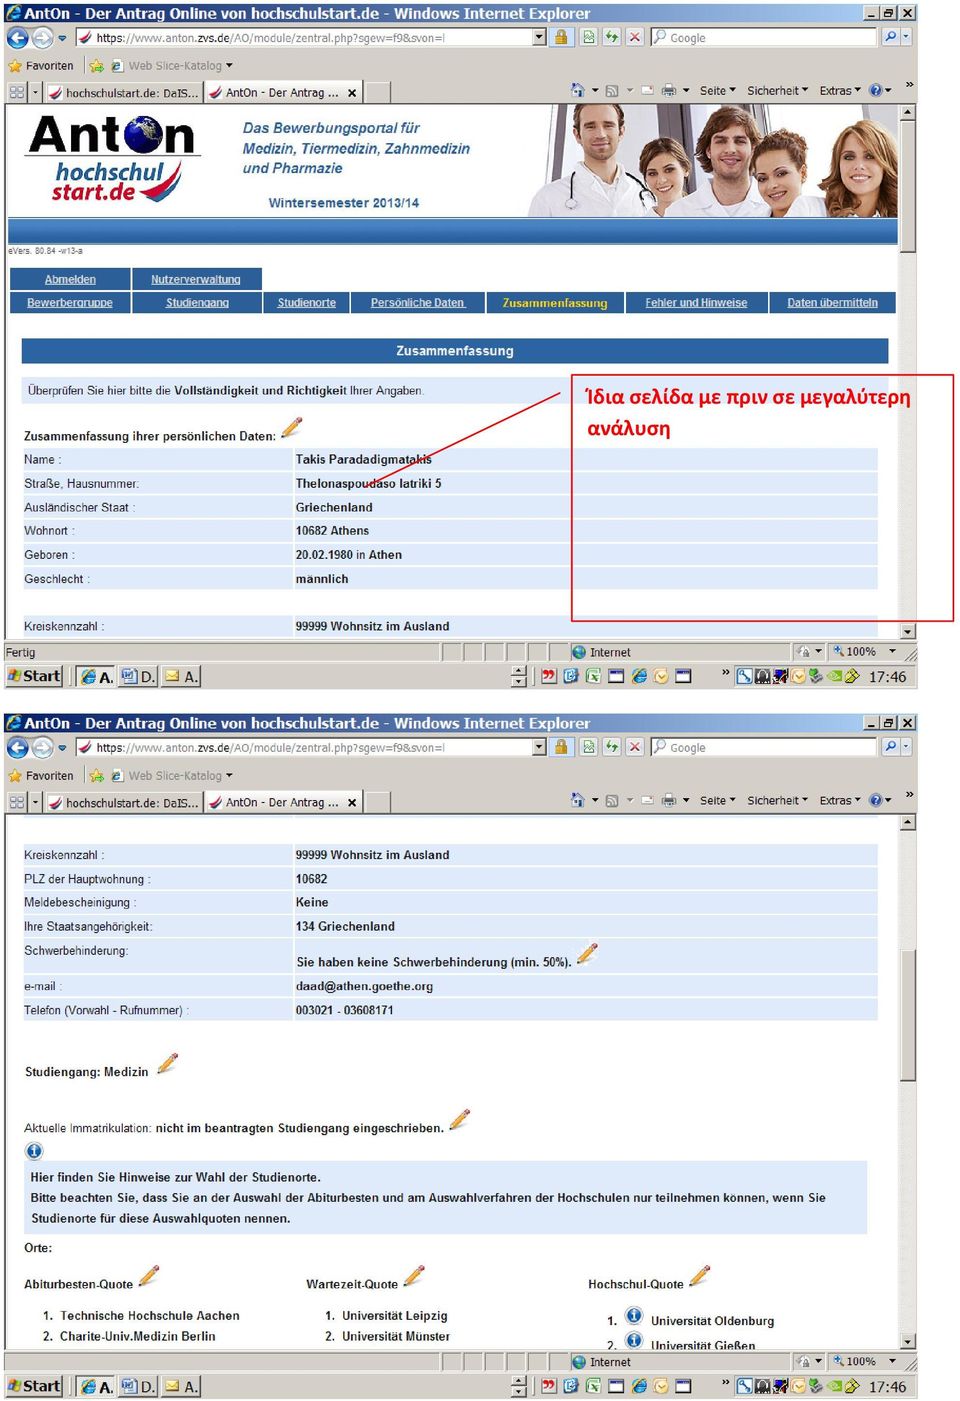Open 100% zoom dropdown in lower status bar
The image size is (960, 1401).
pos(892,1361)
